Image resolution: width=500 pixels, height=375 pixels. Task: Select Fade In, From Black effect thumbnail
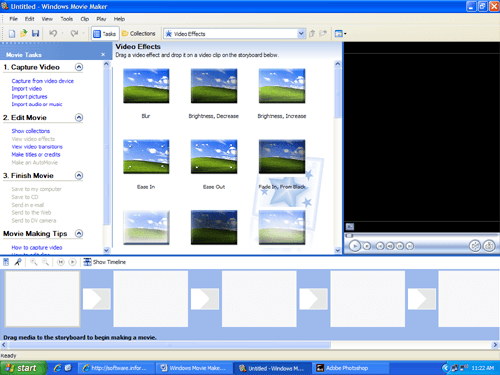coord(282,157)
